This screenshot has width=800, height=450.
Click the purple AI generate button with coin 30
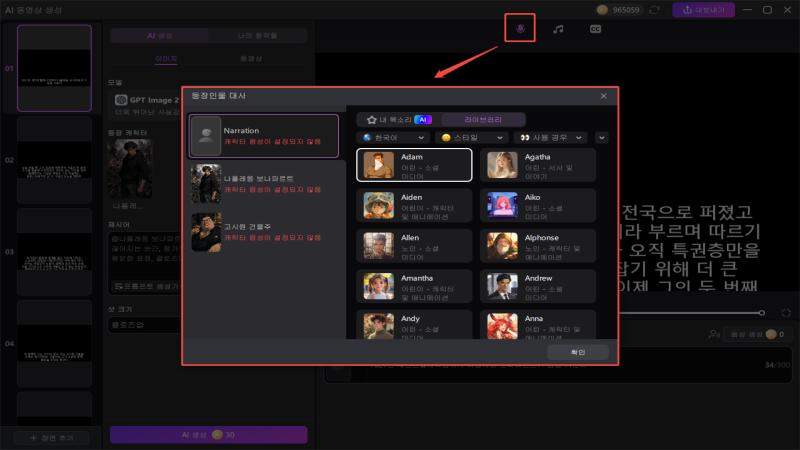tap(208, 435)
